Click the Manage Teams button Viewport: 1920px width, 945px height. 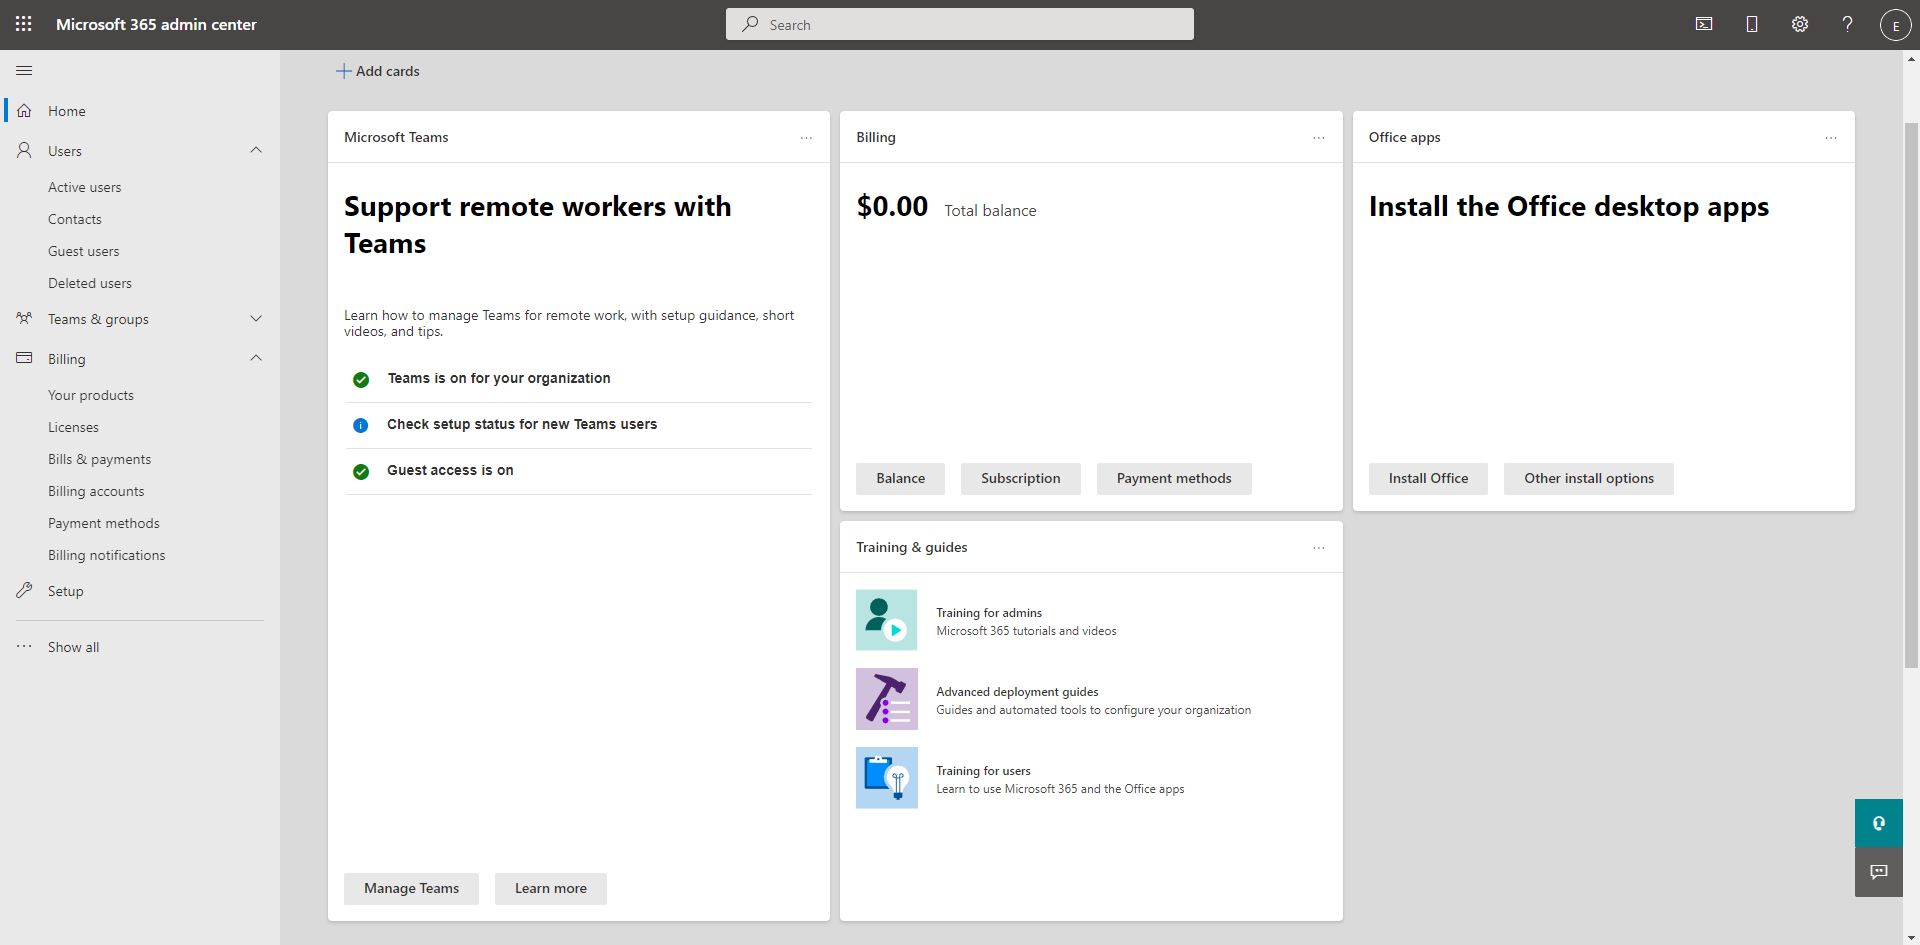(411, 888)
